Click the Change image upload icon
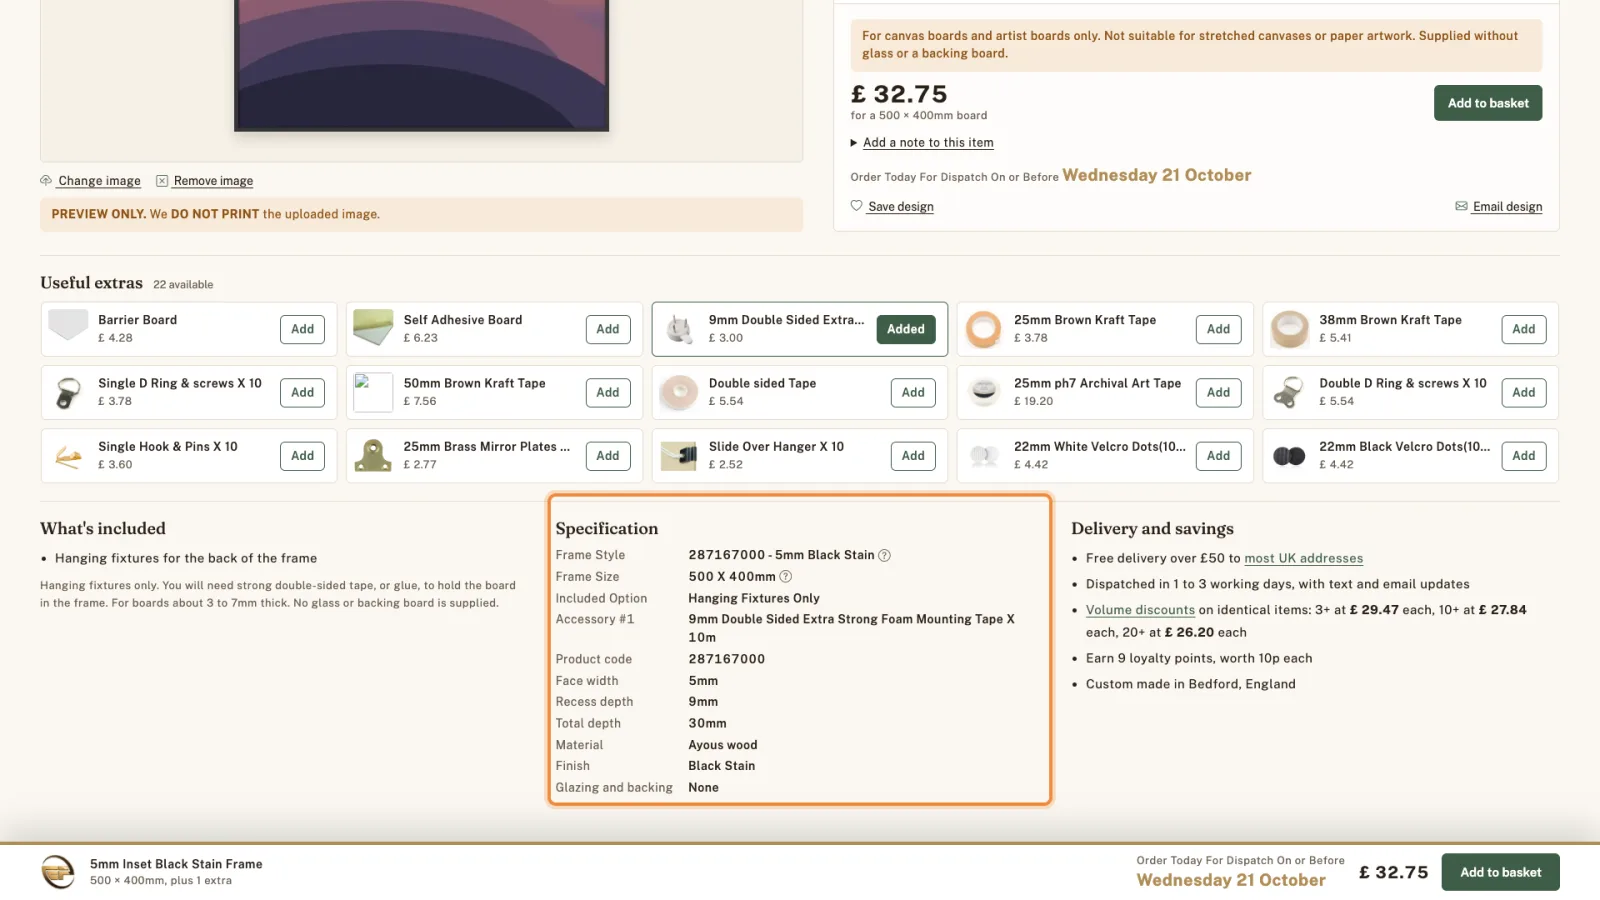The image size is (1600, 900). pyautogui.click(x=46, y=181)
